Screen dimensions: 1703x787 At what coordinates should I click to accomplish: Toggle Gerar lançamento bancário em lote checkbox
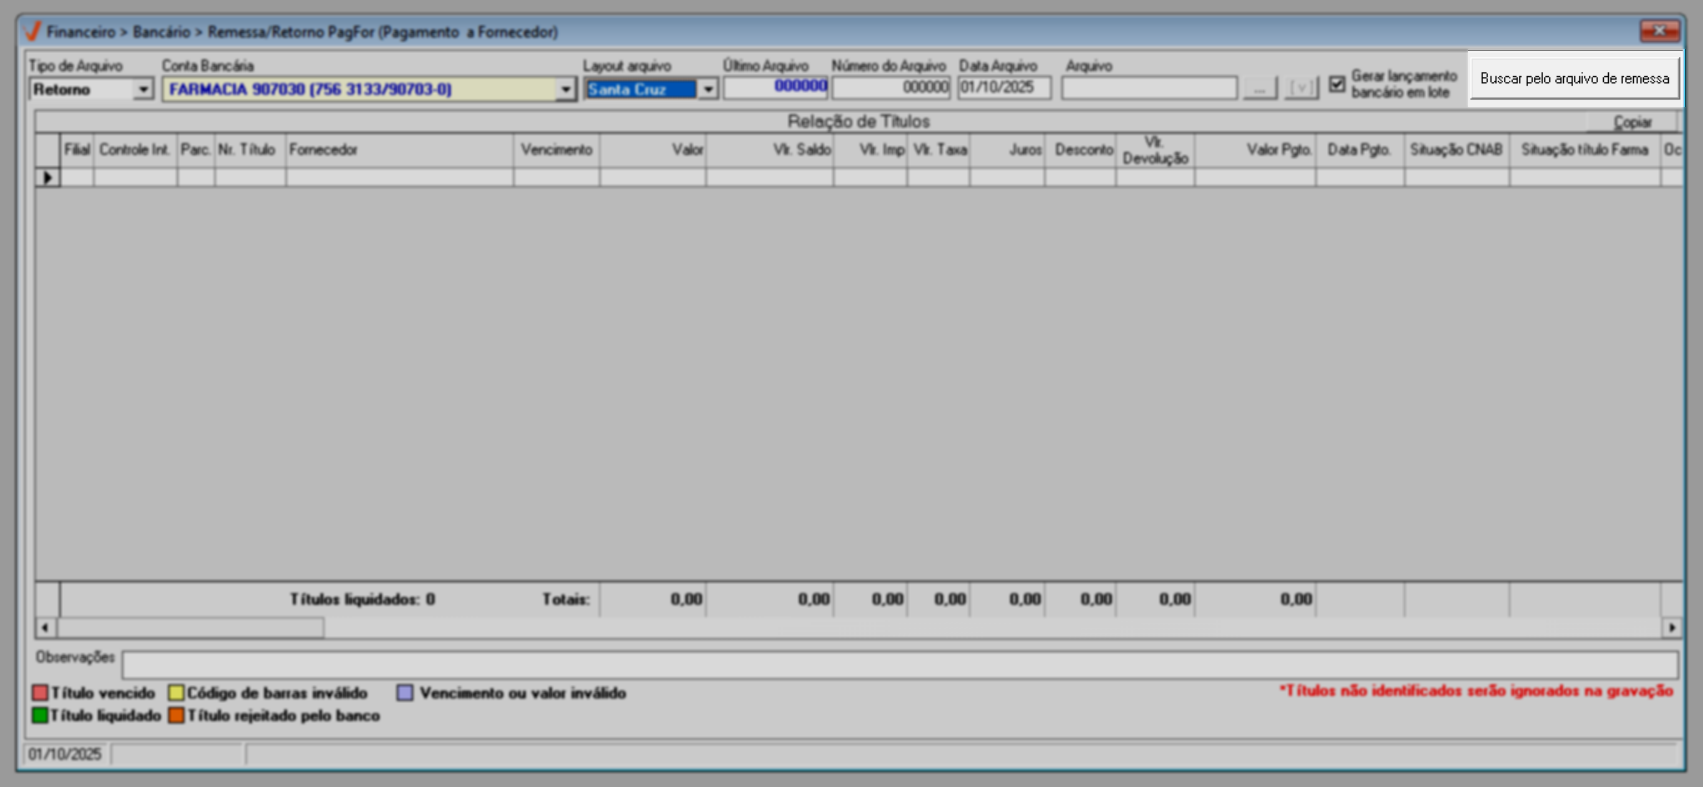pyautogui.click(x=1337, y=84)
